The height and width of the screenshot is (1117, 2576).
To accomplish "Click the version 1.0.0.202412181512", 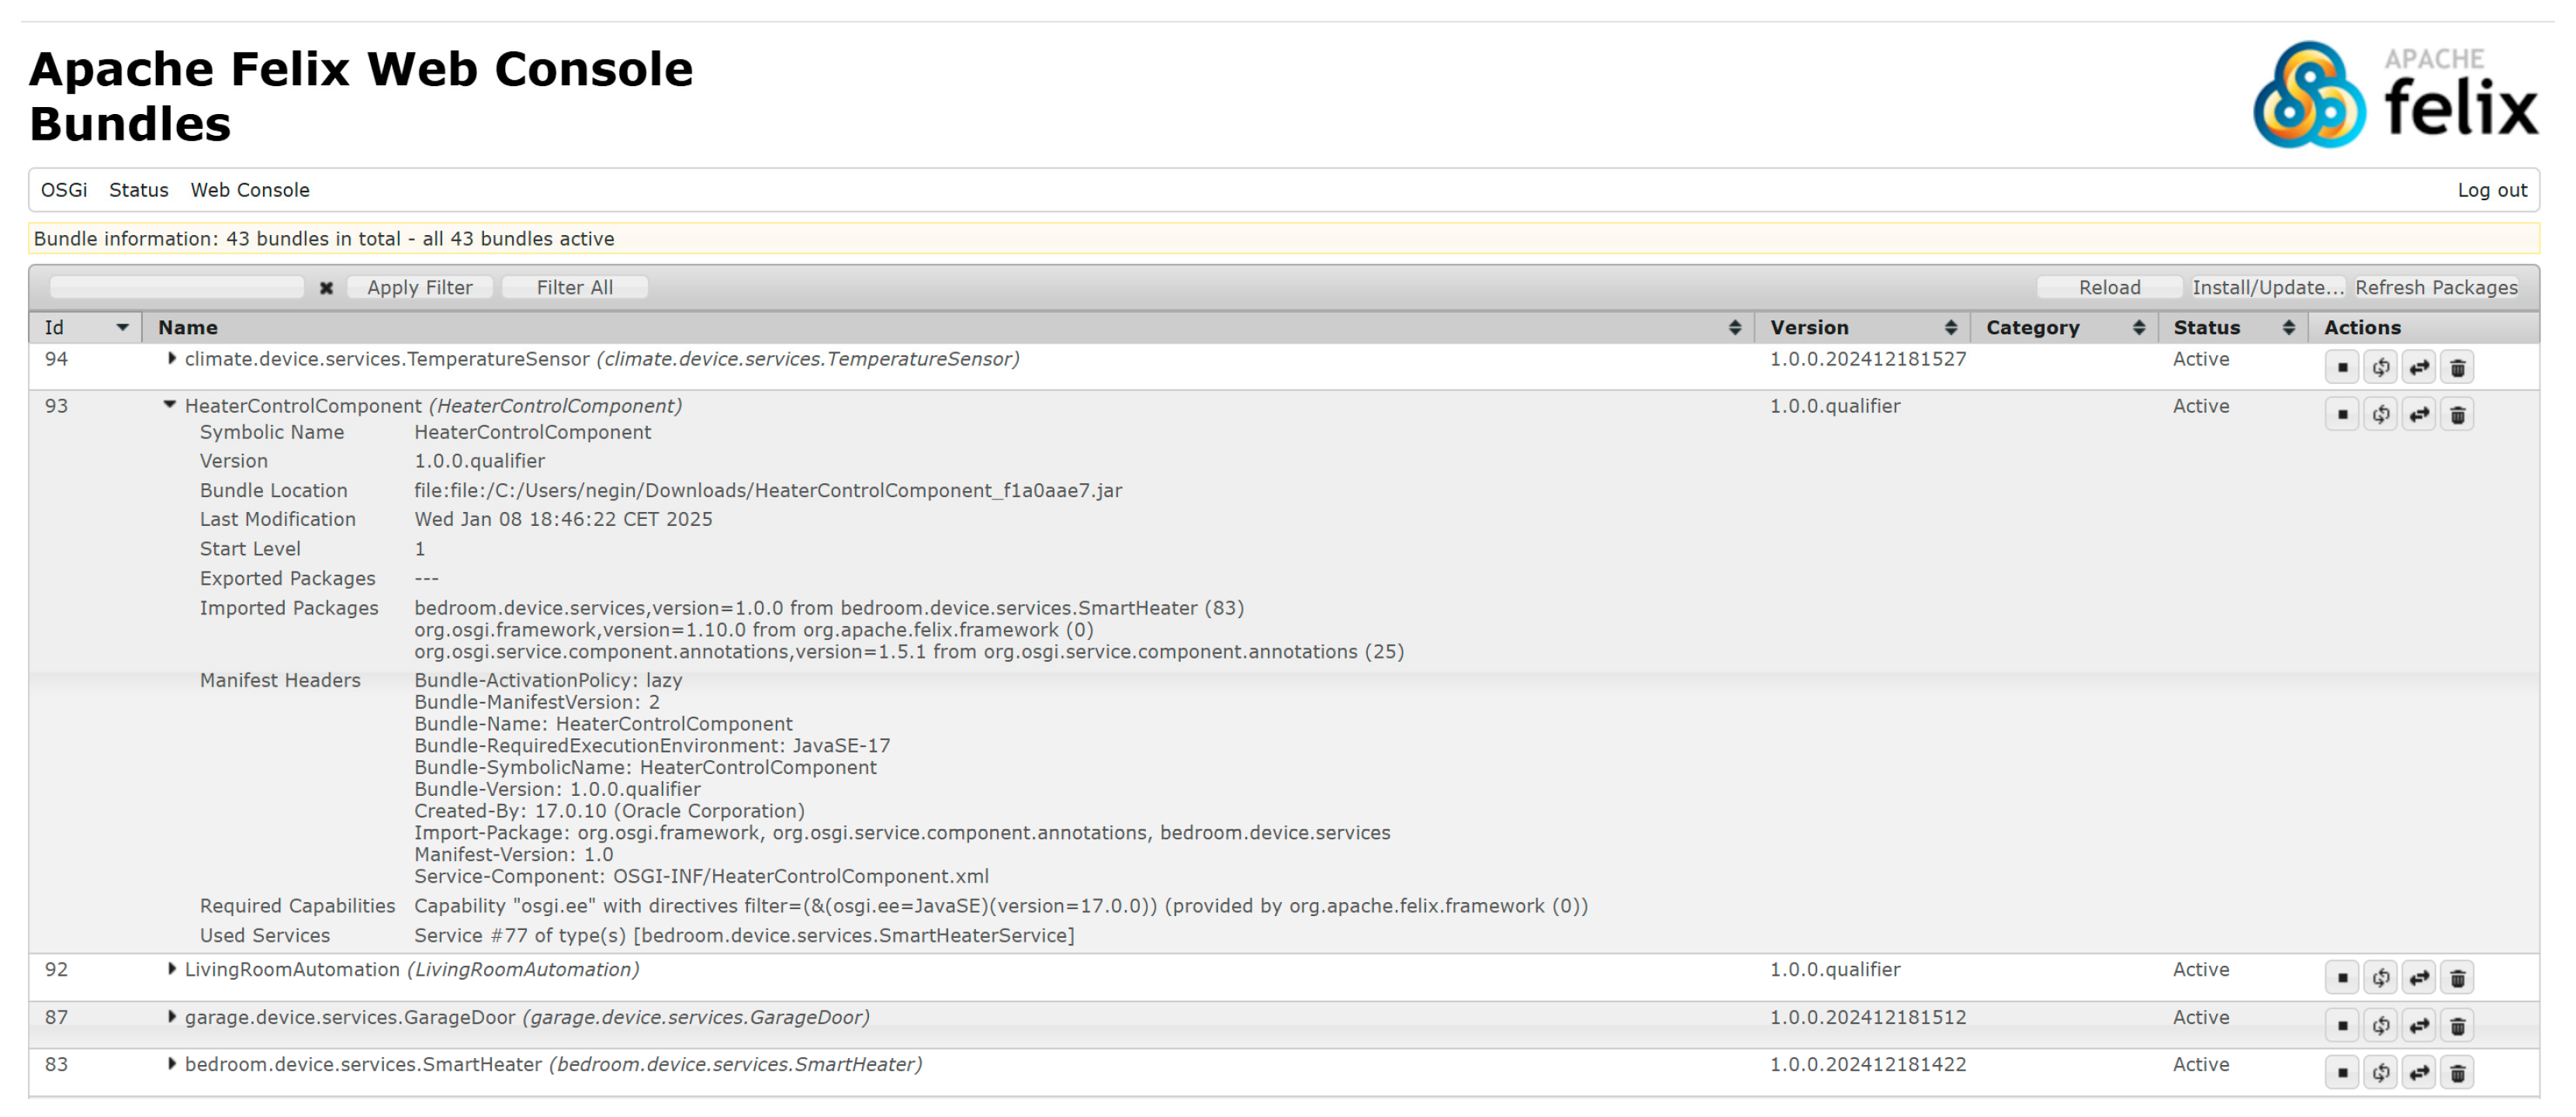I will [x=1868, y=1017].
